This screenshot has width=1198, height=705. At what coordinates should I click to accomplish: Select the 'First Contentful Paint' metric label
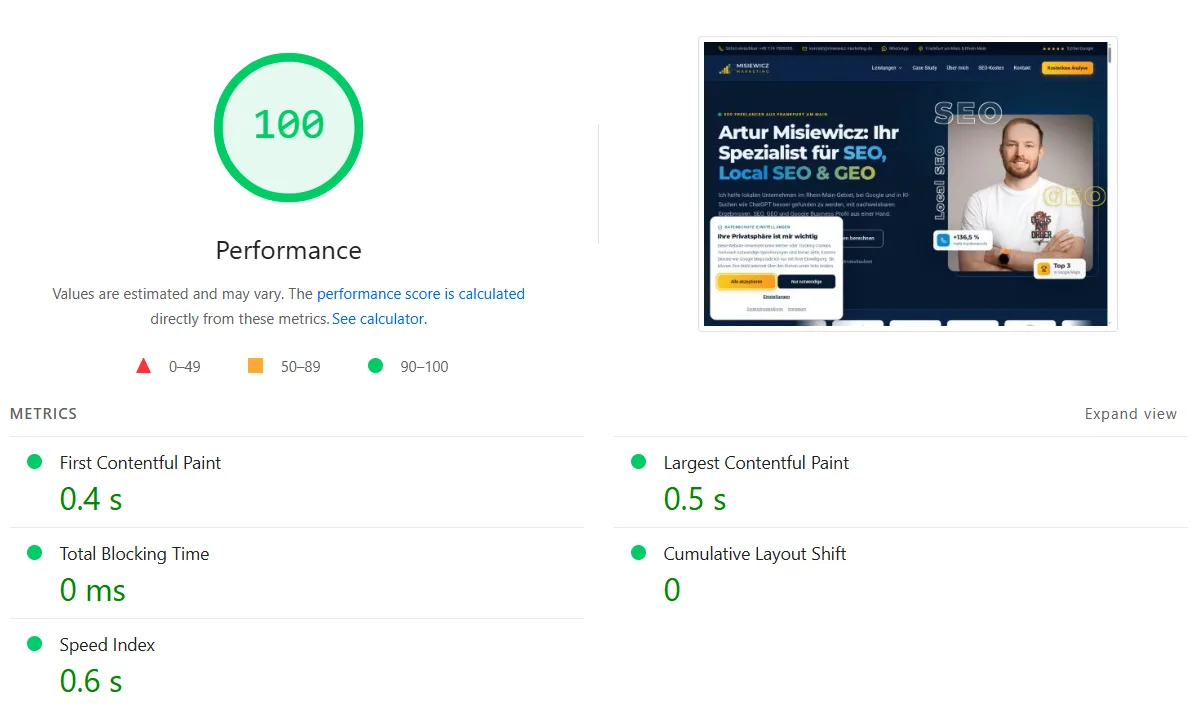(140, 463)
